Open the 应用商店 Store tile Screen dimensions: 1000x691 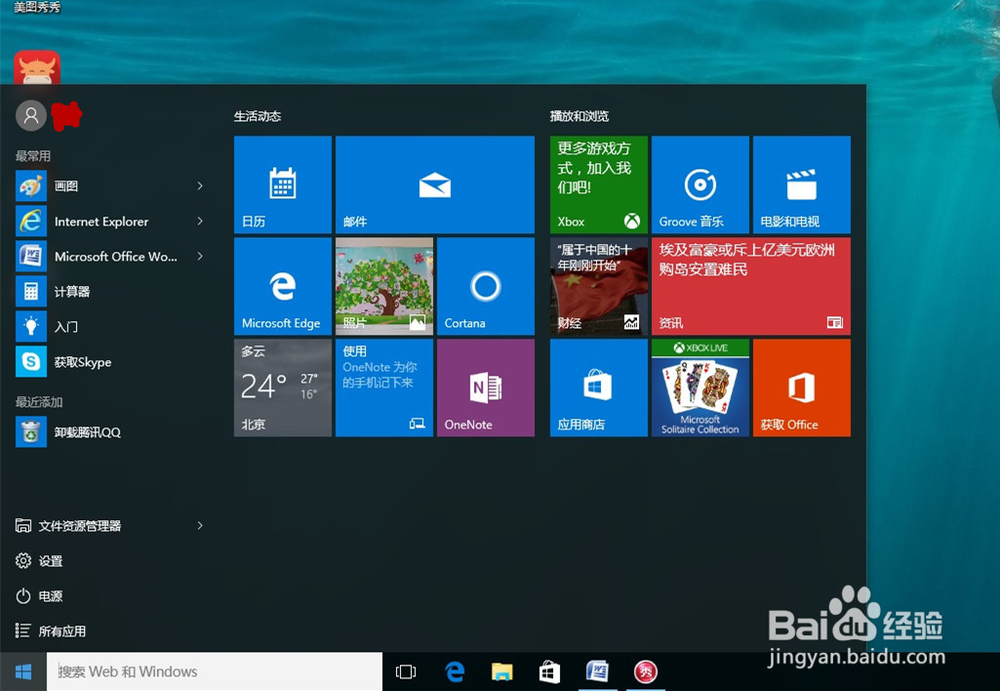click(x=599, y=387)
